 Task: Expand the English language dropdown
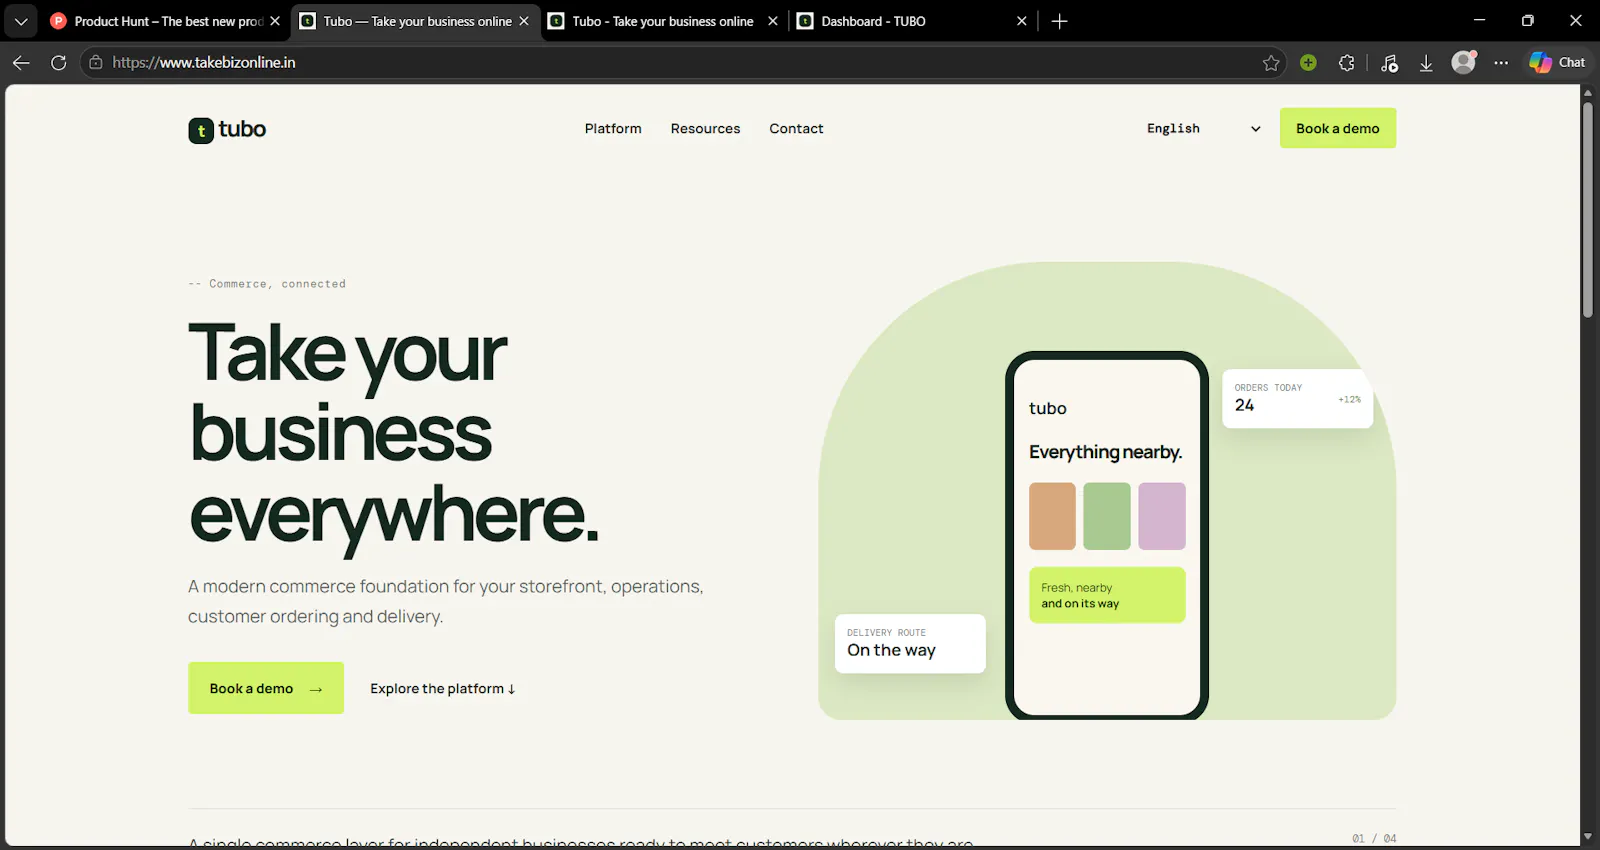[x=1204, y=129]
